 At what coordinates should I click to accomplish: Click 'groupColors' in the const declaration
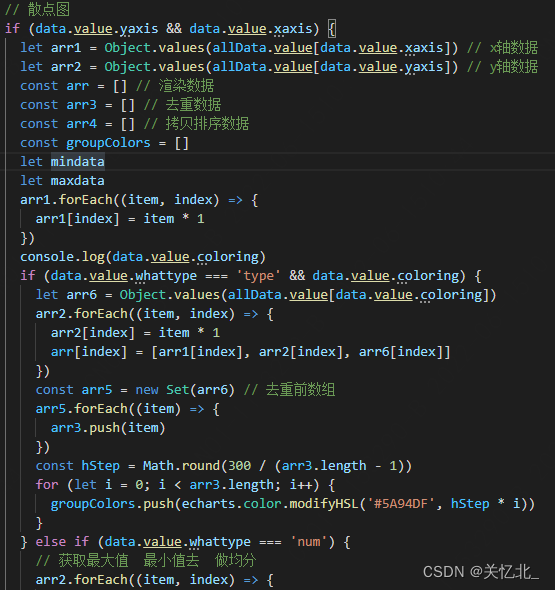click(108, 143)
